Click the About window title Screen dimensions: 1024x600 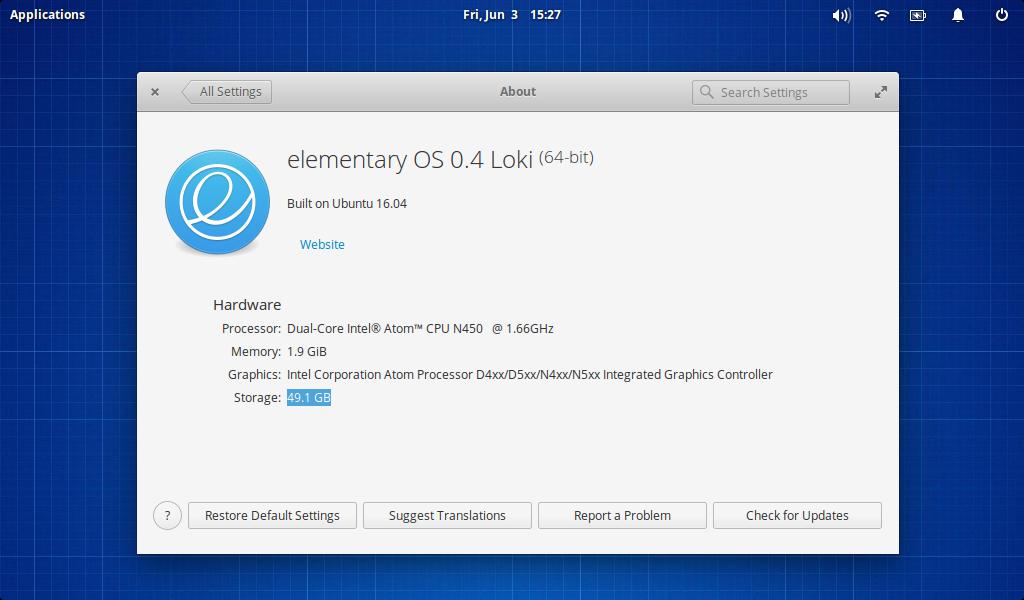coord(518,91)
